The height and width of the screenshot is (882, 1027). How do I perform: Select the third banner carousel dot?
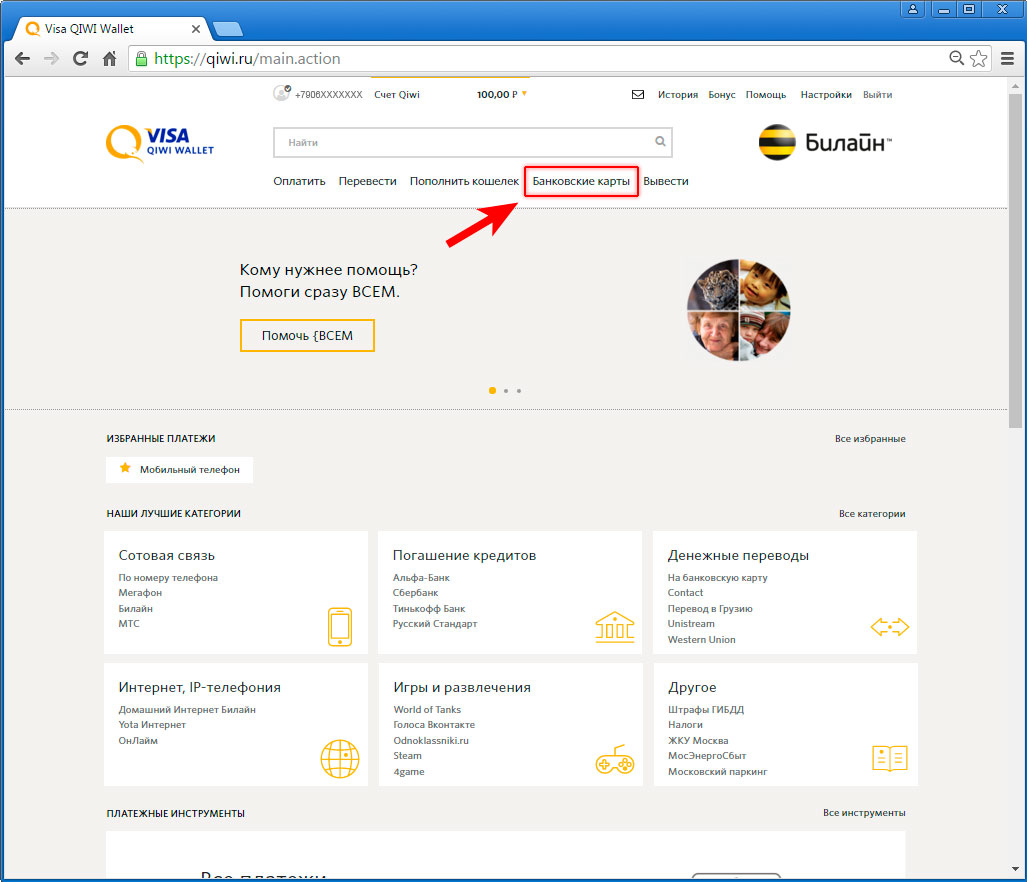point(519,391)
